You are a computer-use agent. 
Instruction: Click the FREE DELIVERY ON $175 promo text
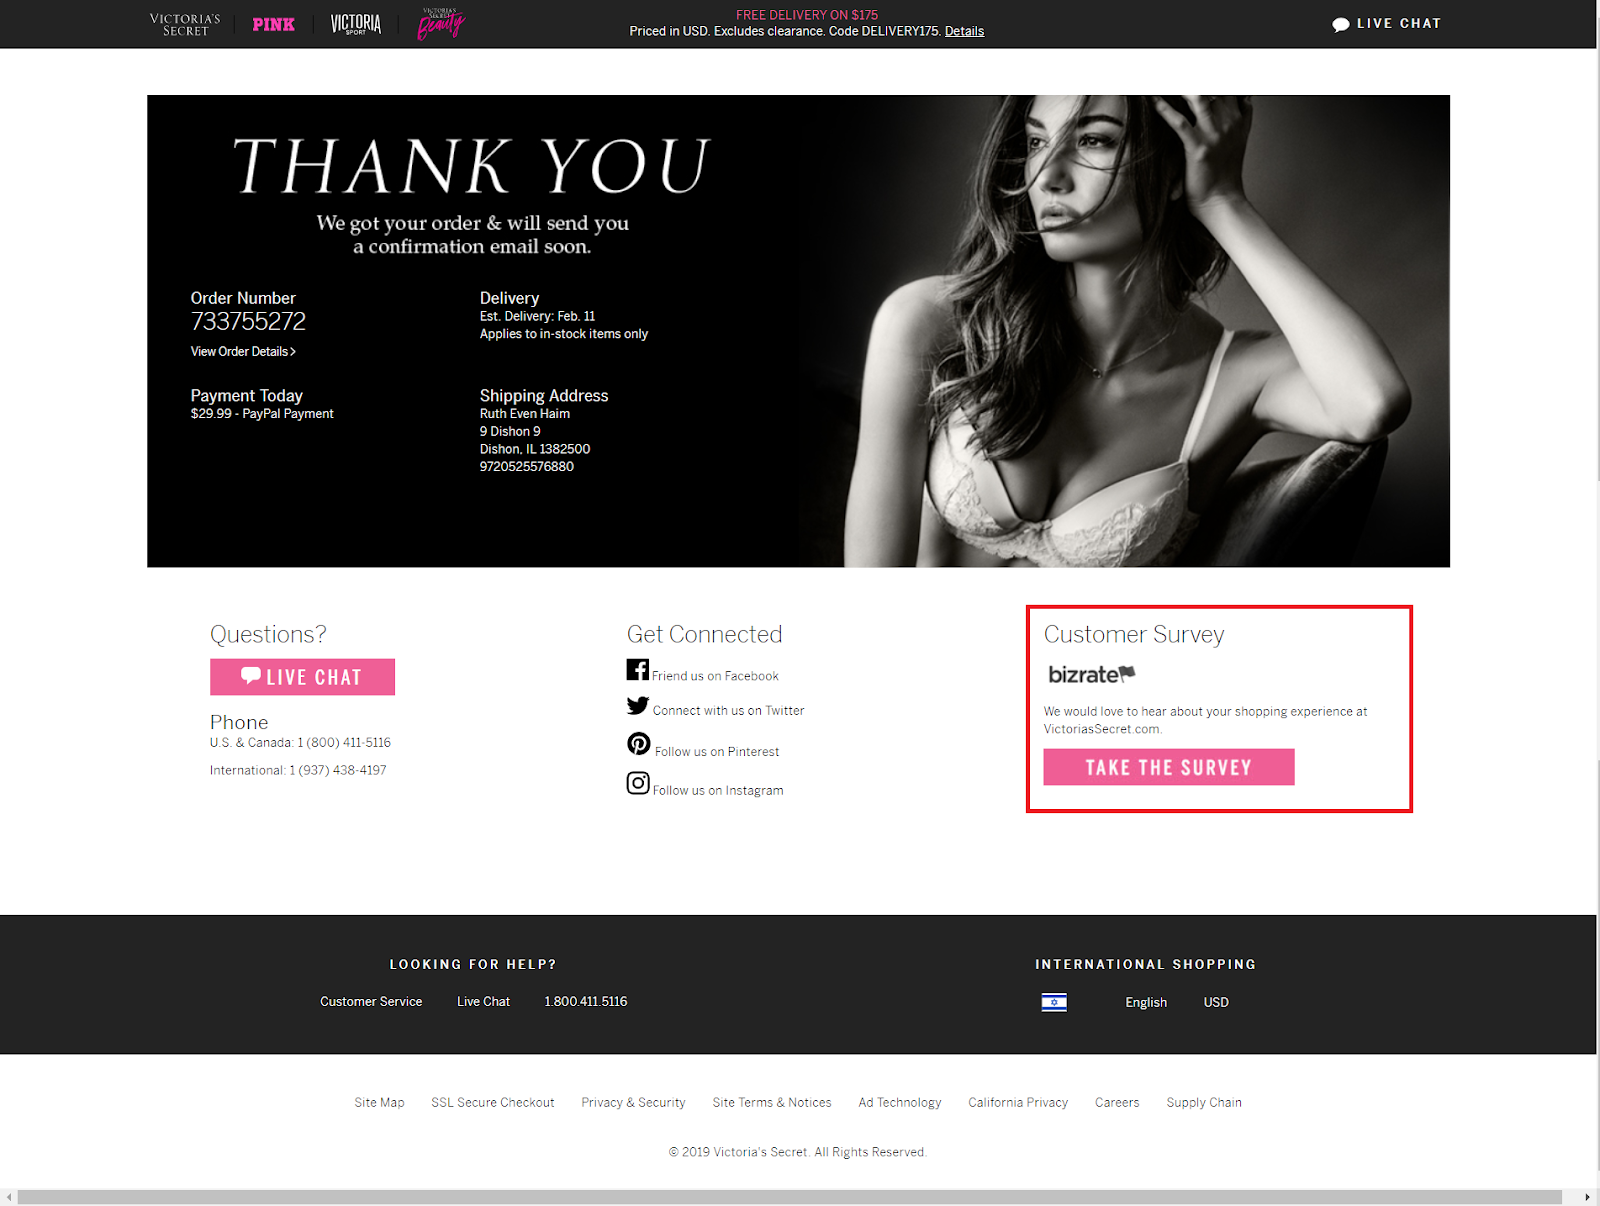coord(807,15)
